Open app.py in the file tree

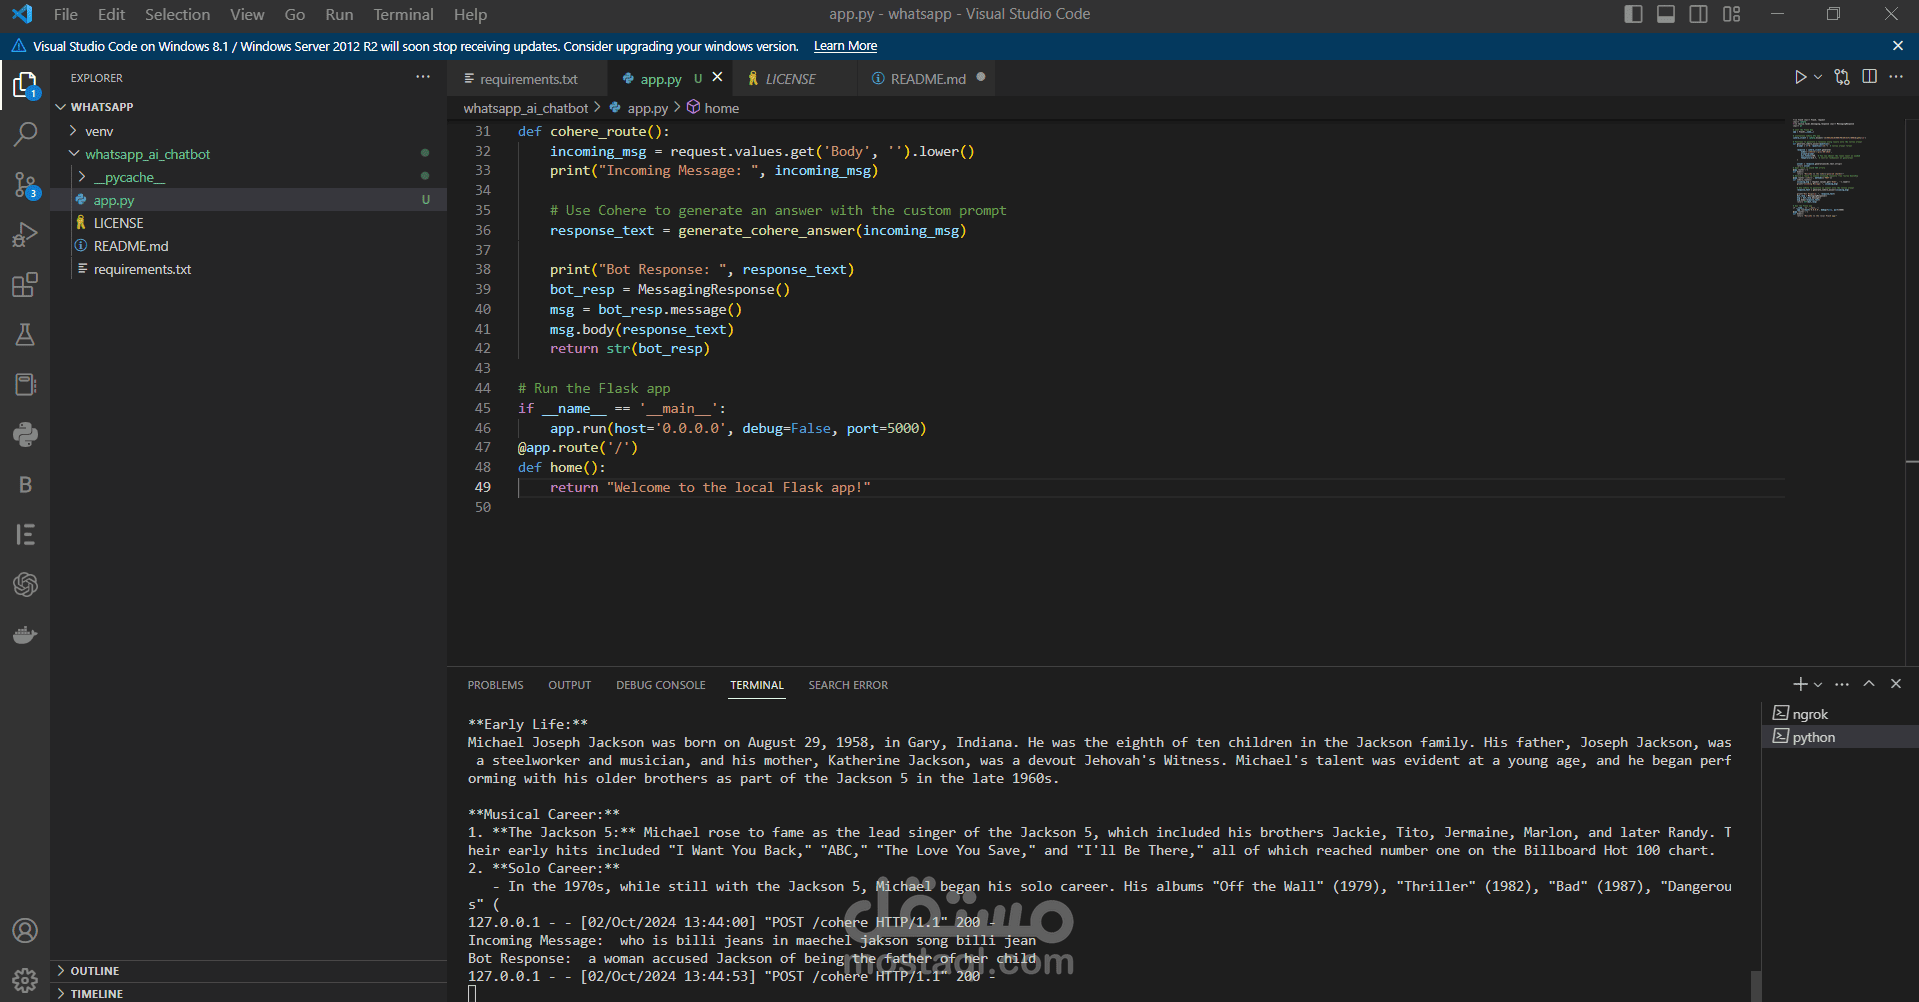tap(248, 200)
